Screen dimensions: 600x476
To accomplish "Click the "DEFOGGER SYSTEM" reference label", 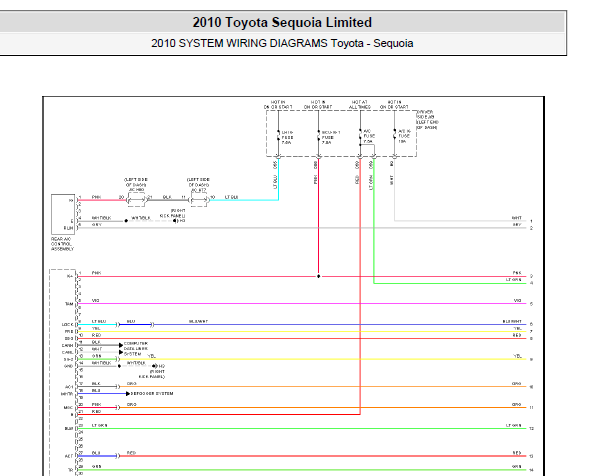I will pos(152,394).
